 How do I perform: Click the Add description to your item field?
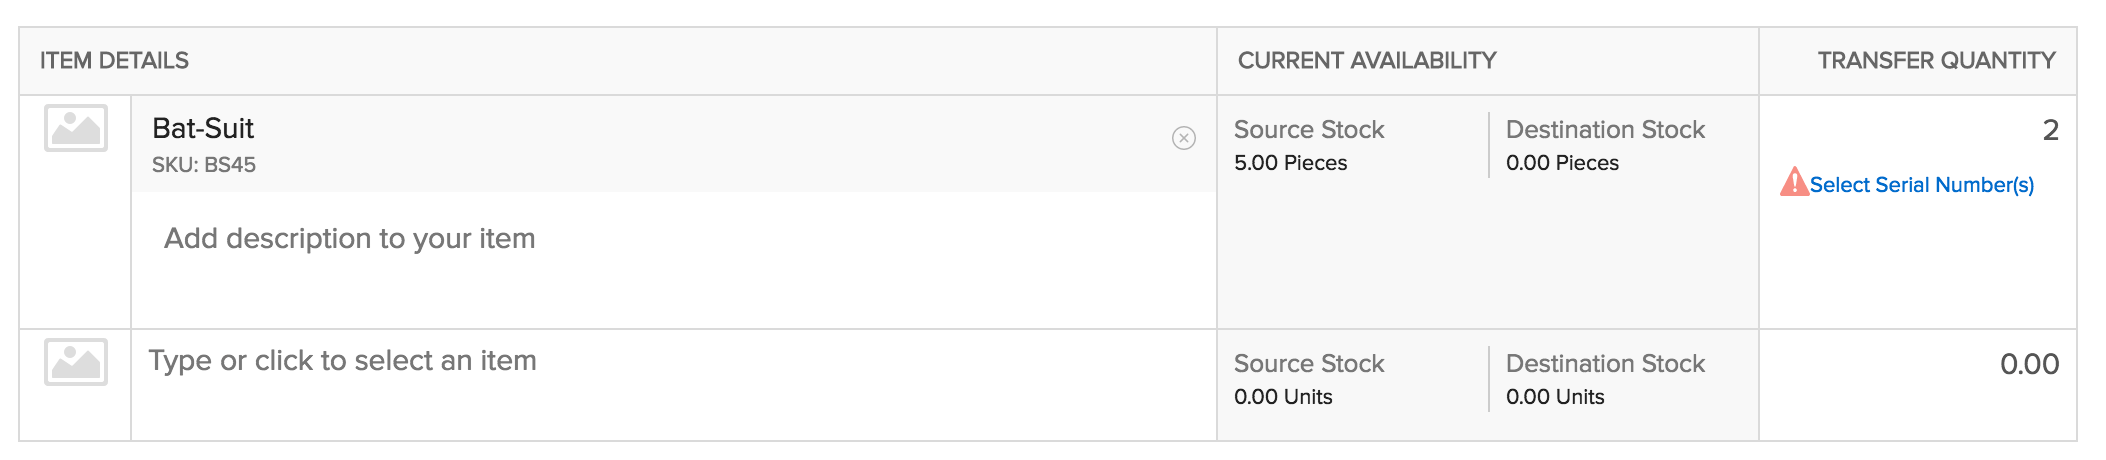[674, 259]
